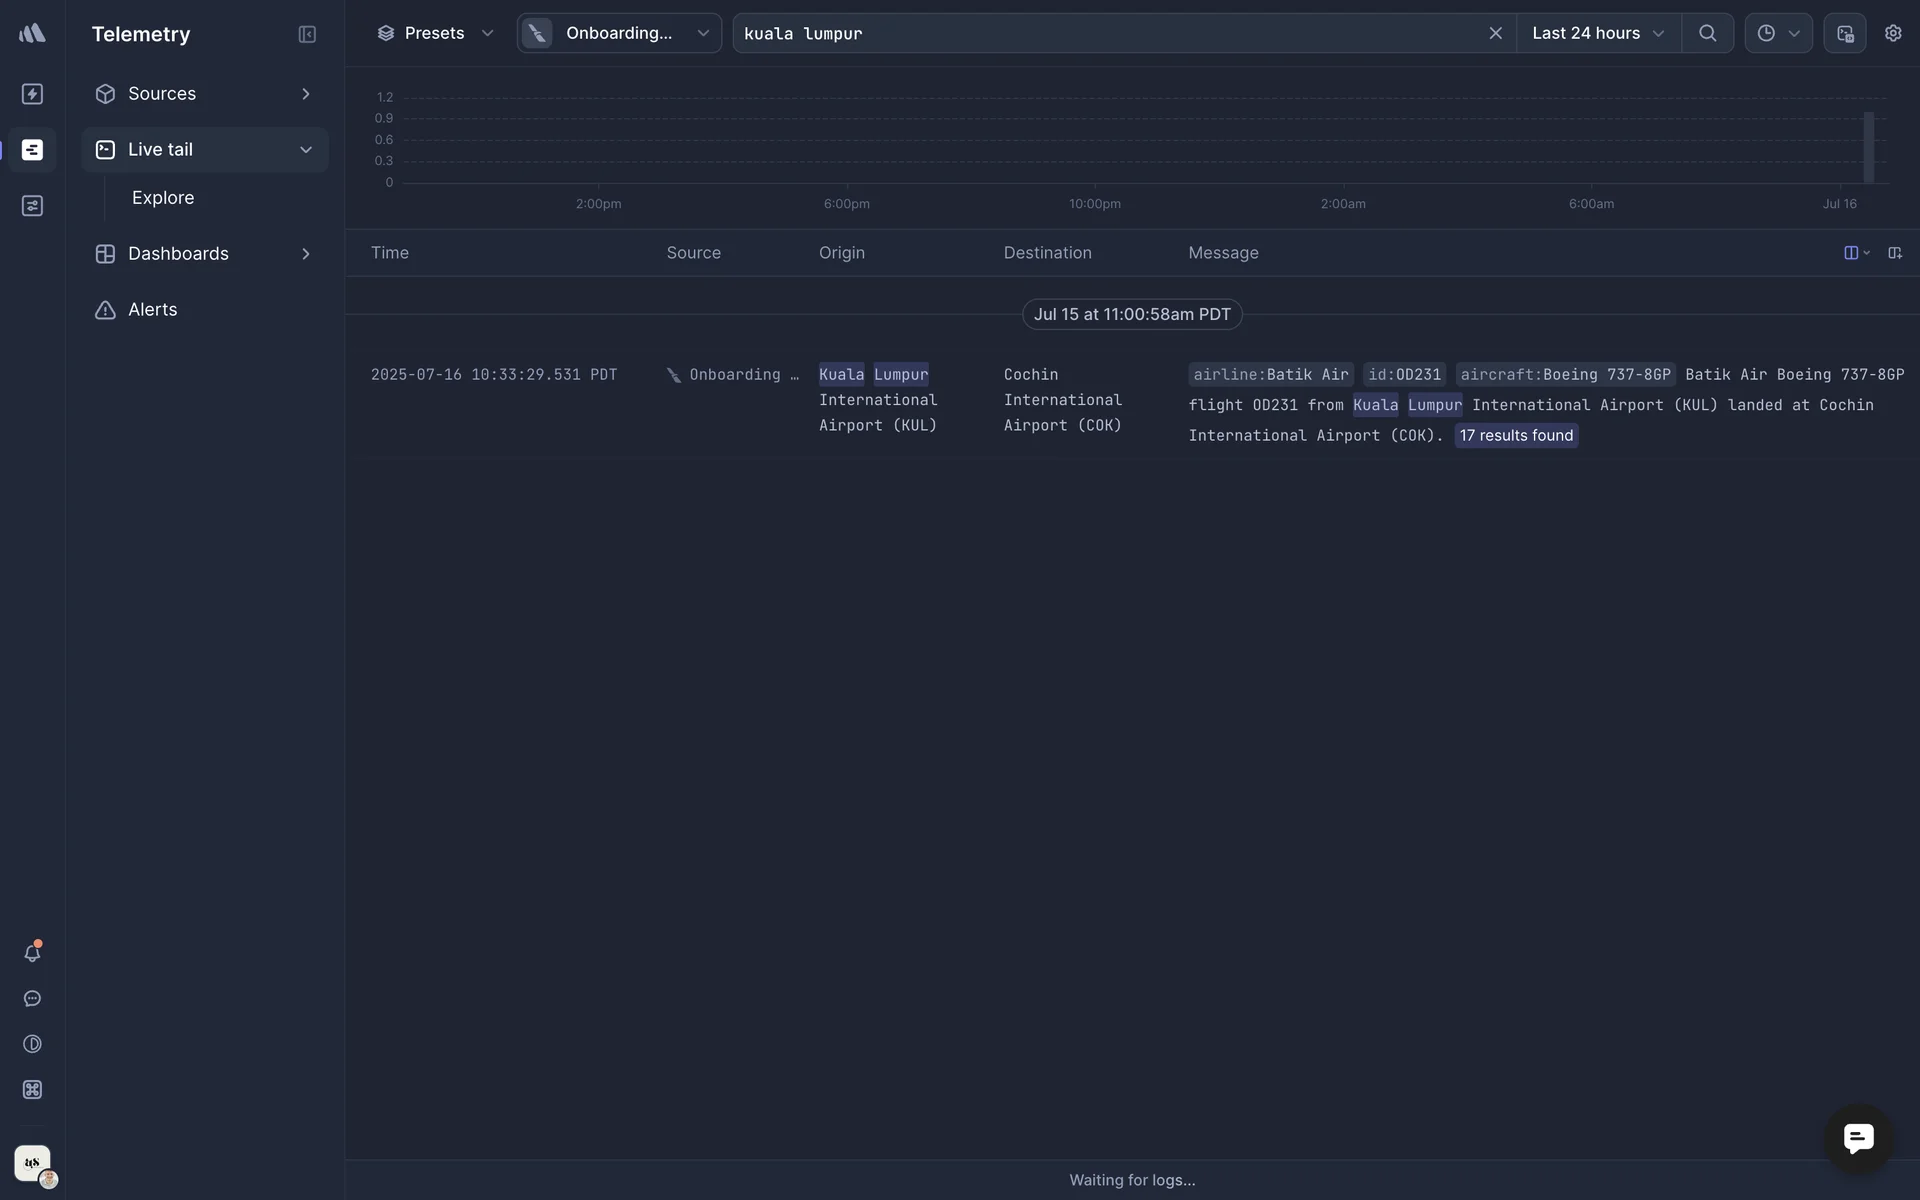This screenshot has width=1920, height=1200.
Task: Click the user avatar at bottom left
Action: coord(33,1164)
